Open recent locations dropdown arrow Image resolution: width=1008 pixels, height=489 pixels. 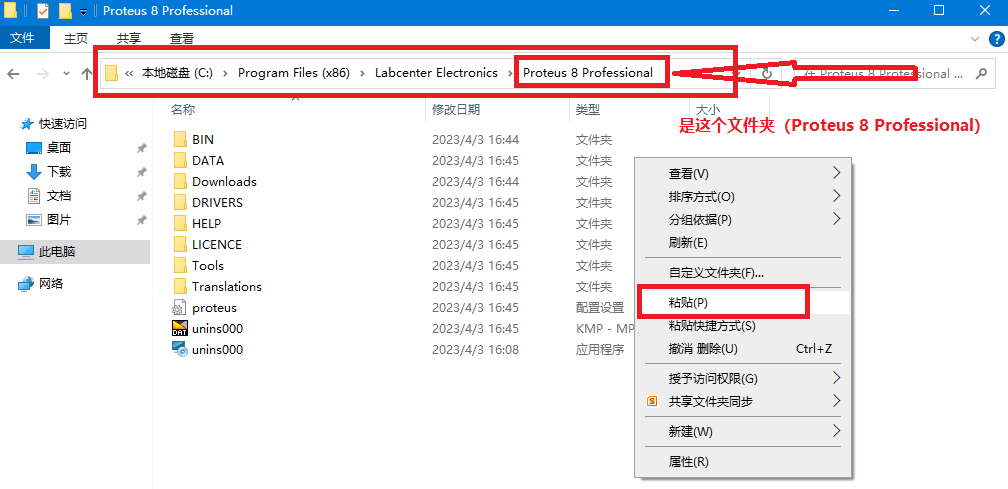pyautogui.click(x=66, y=74)
